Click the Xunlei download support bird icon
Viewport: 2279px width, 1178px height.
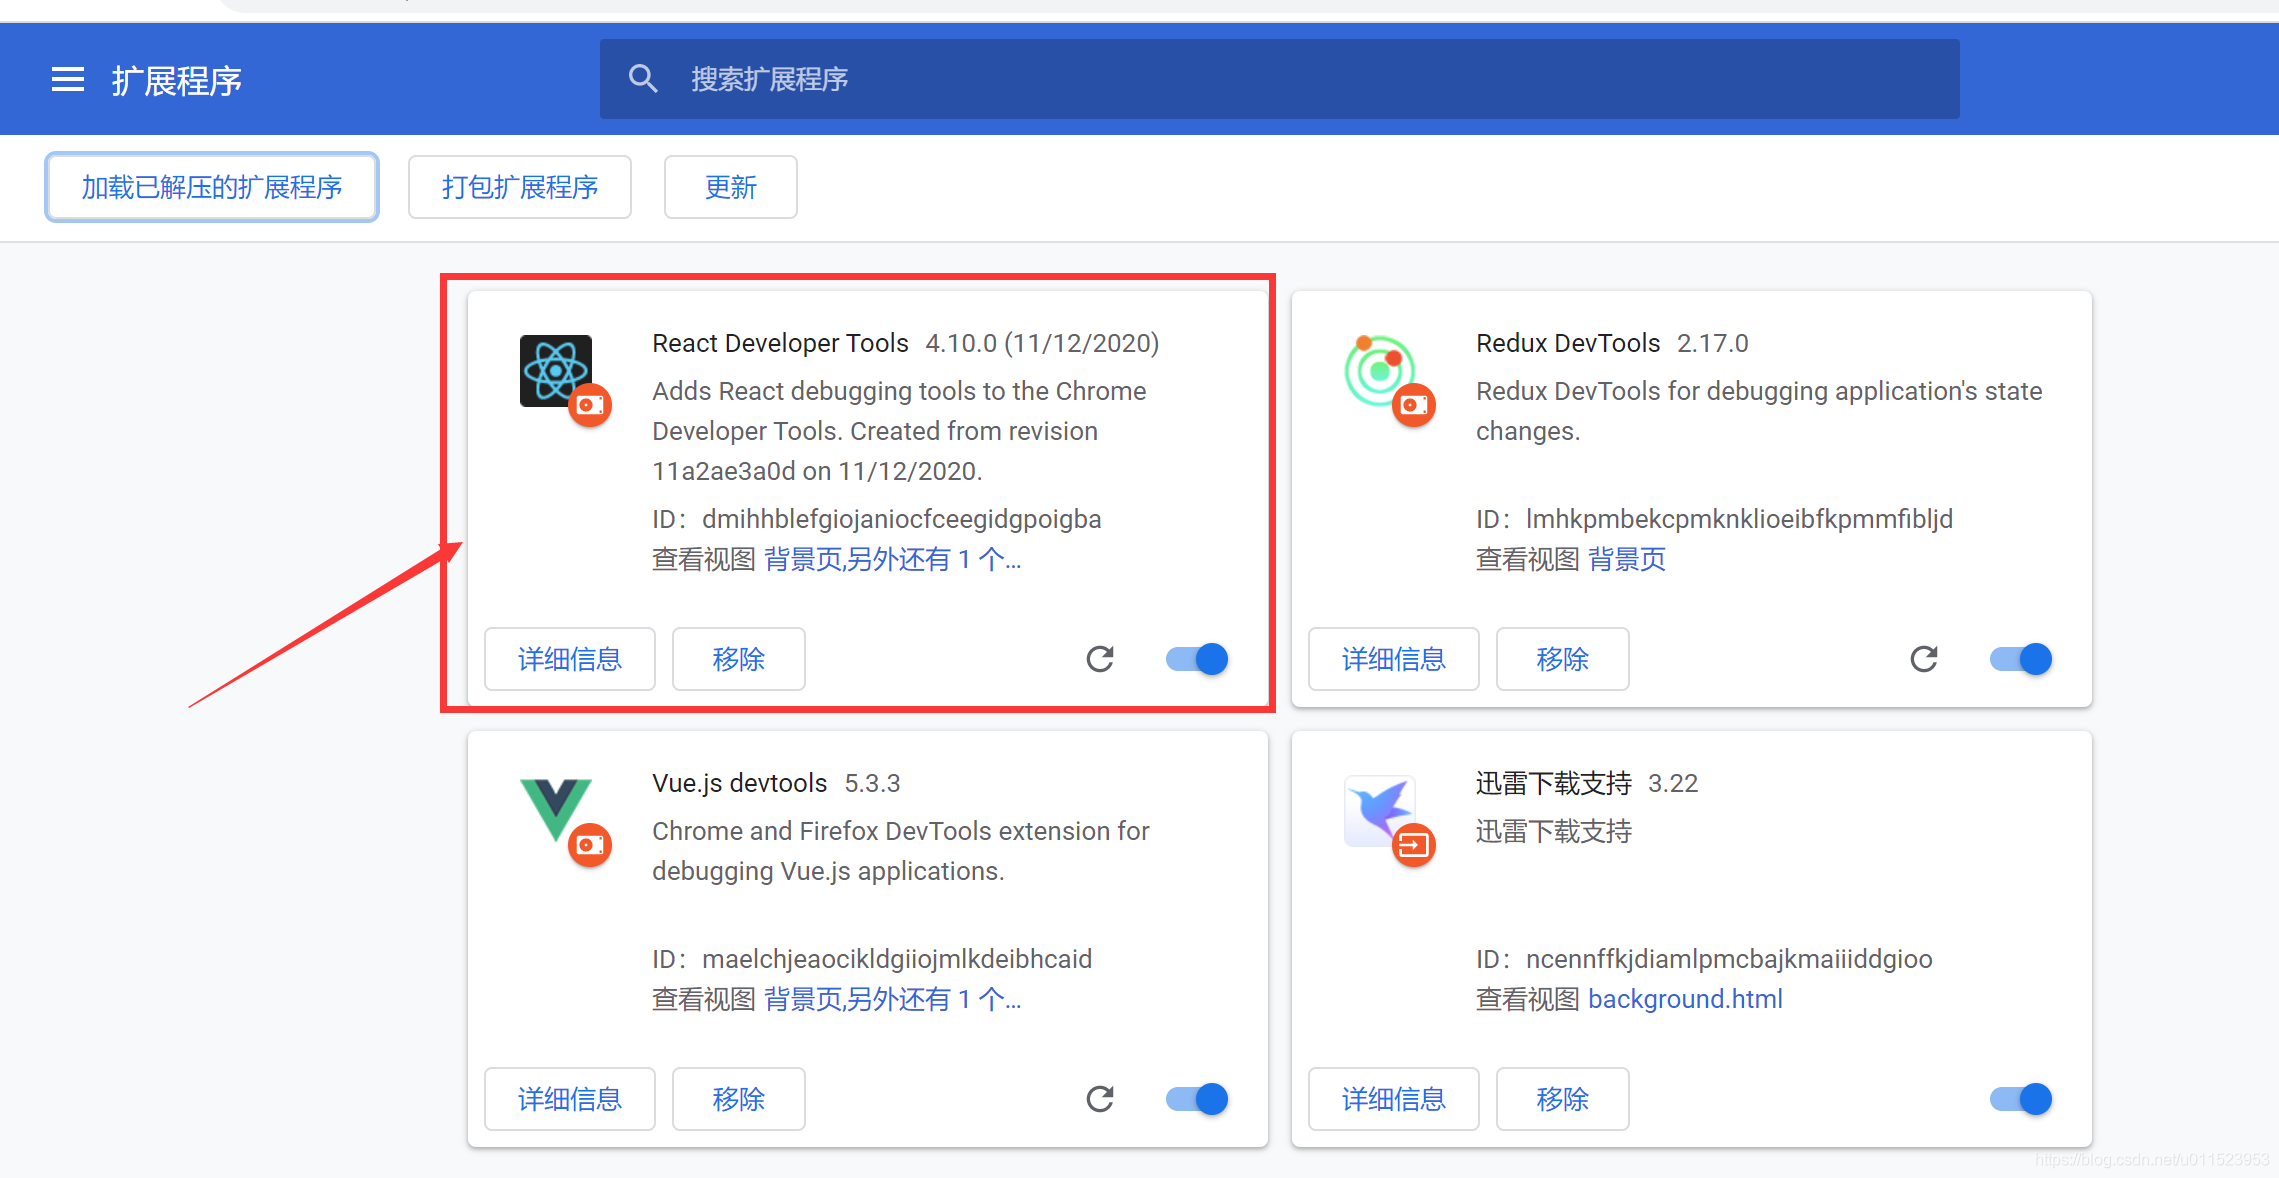click(1380, 810)
